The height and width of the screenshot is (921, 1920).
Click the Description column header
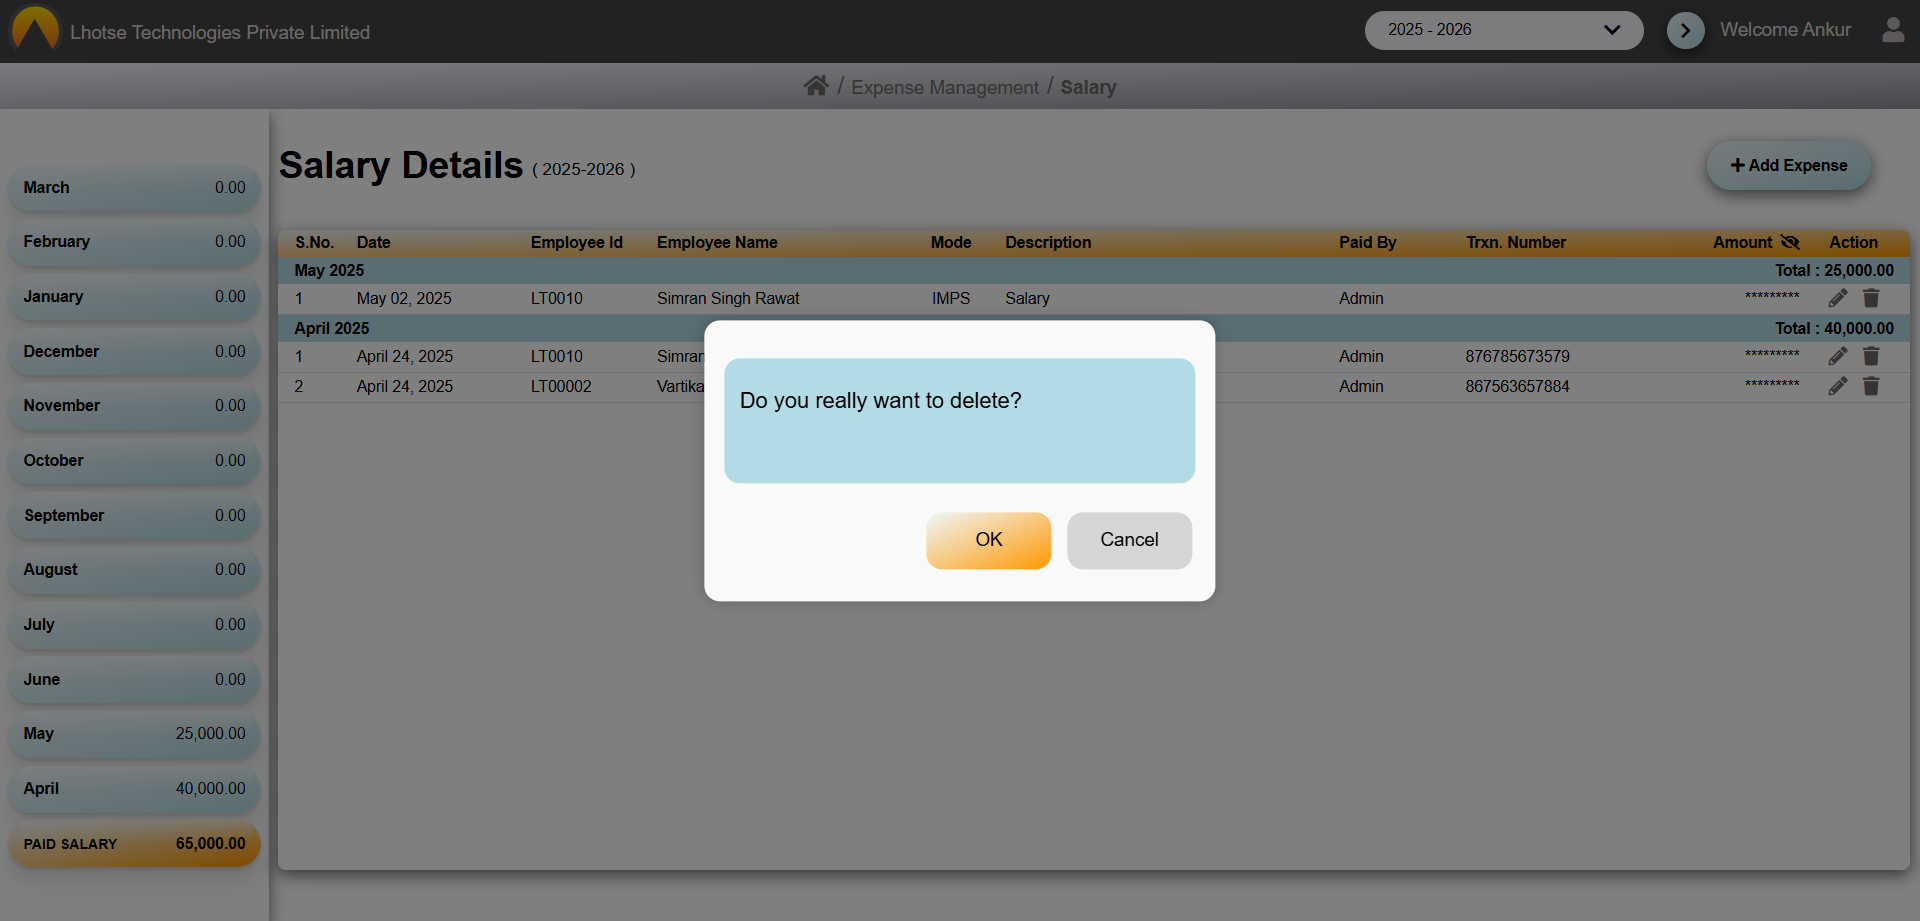point(1048,242)
